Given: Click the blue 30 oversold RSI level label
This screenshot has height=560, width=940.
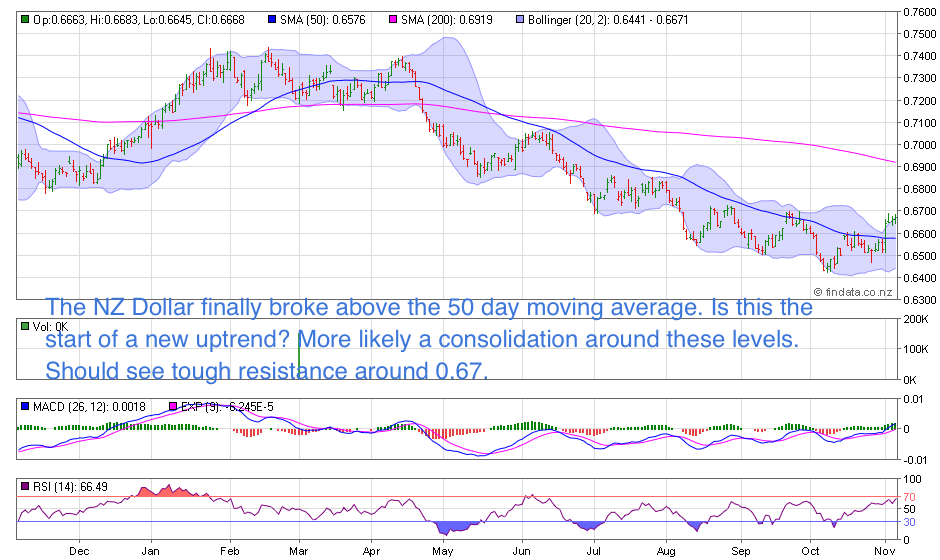Looking at the screenshot, I should pyautogui.click(x=909, y=521).
